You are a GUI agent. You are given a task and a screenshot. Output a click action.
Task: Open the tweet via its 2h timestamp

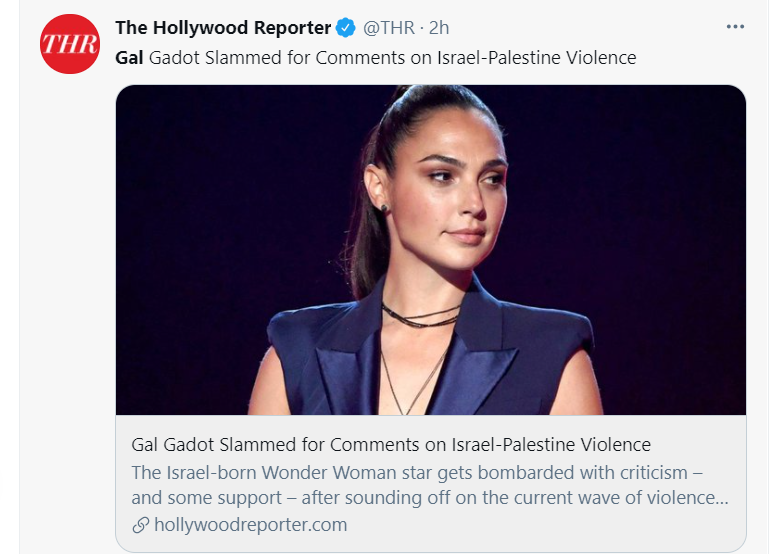[x=439, y=28]
